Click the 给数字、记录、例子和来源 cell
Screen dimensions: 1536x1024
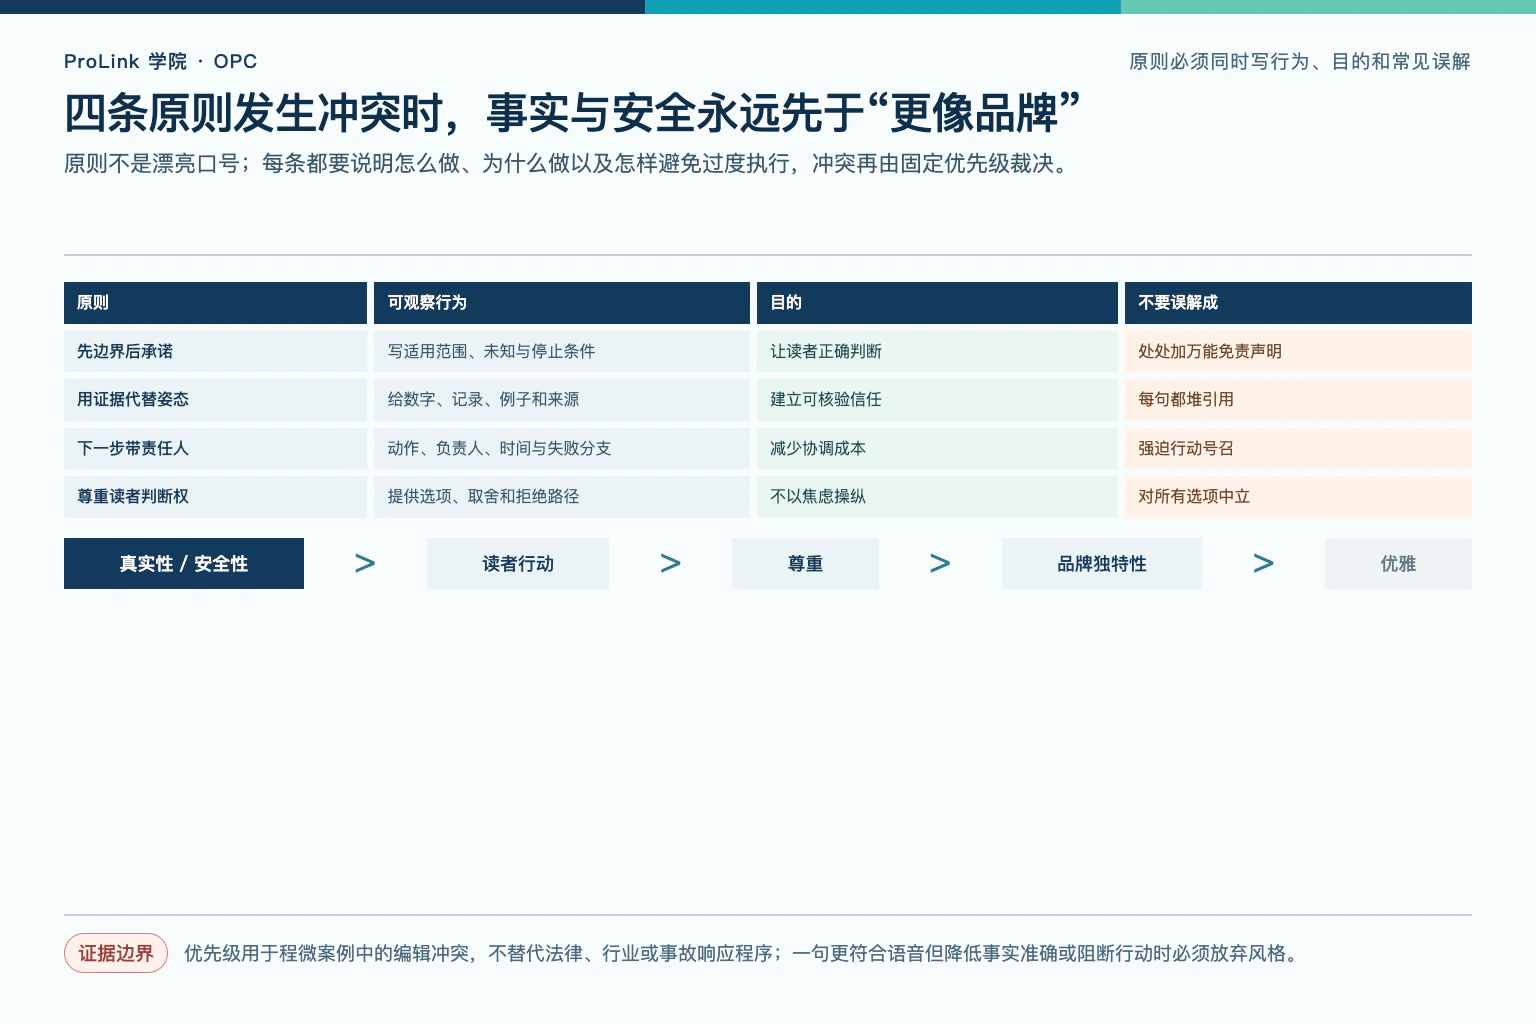pos(562,399)
